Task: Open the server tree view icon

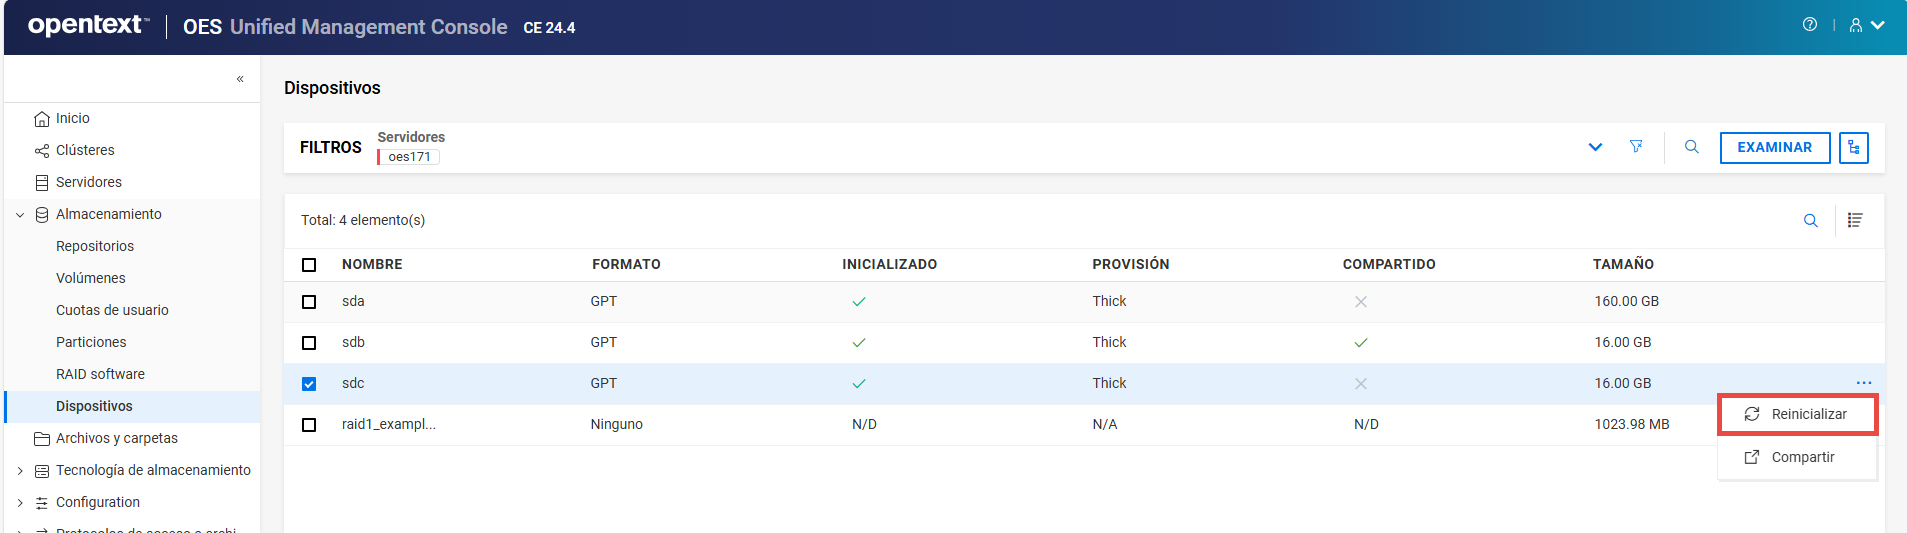Action: (1853, 147)
